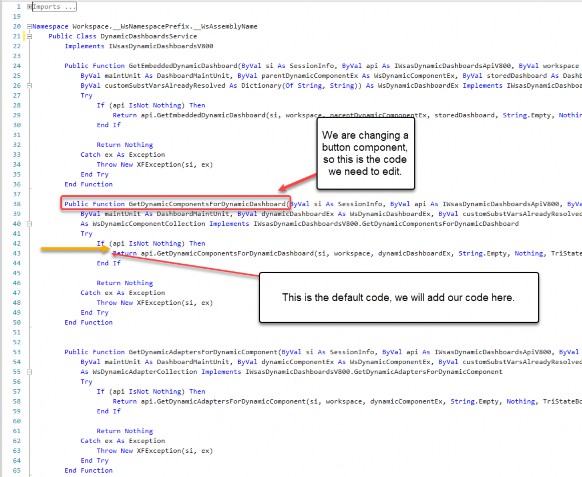Image resolution: width=582 pixels, height=477 pixels.
Task: Click GetEmbeddedDynamicDashboard function name on line 24
Action: (x=183, y=66)
